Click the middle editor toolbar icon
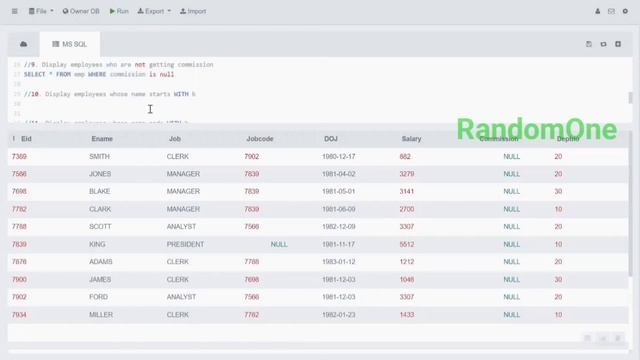The width and height of the screenshot is (640, 360). point(603,44)
